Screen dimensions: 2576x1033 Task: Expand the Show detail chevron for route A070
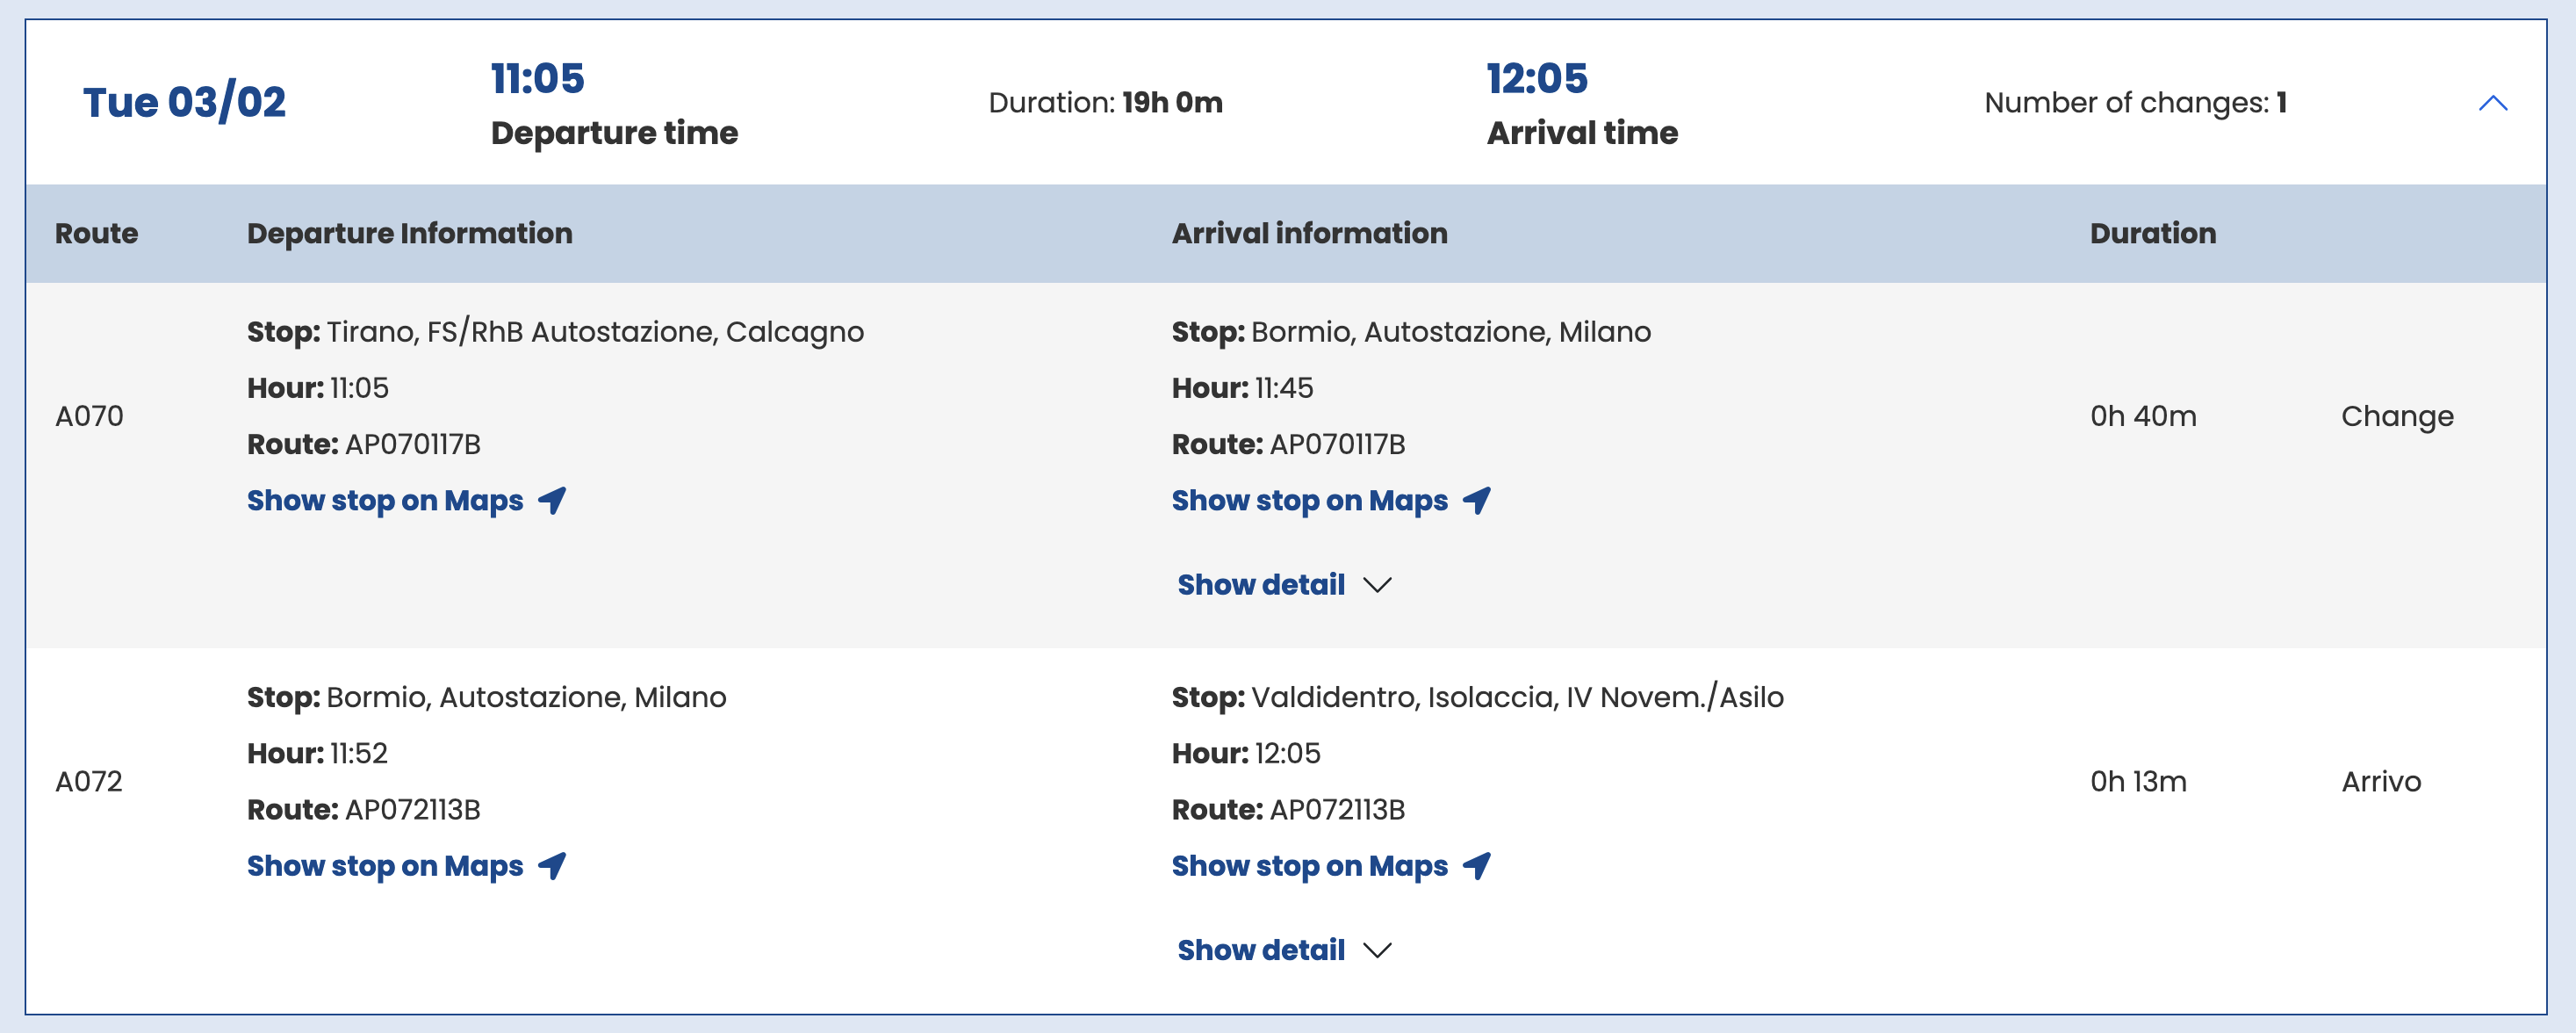pyautogui.click(x=1377, y=585)
